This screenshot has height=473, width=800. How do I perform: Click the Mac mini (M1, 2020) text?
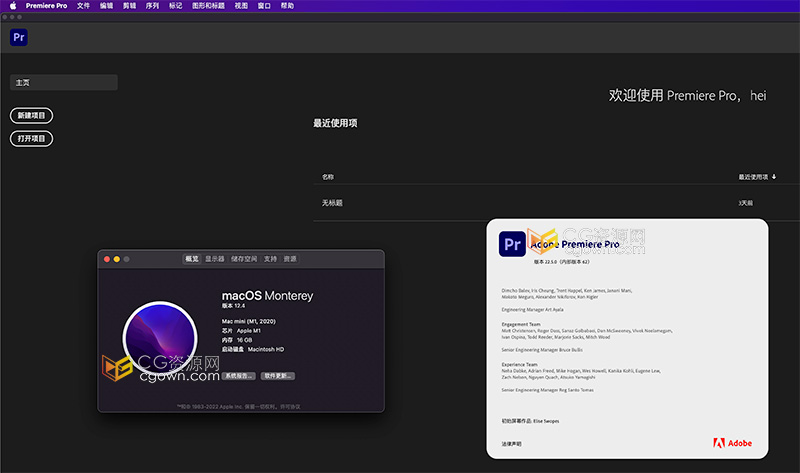tap(248, 321)
